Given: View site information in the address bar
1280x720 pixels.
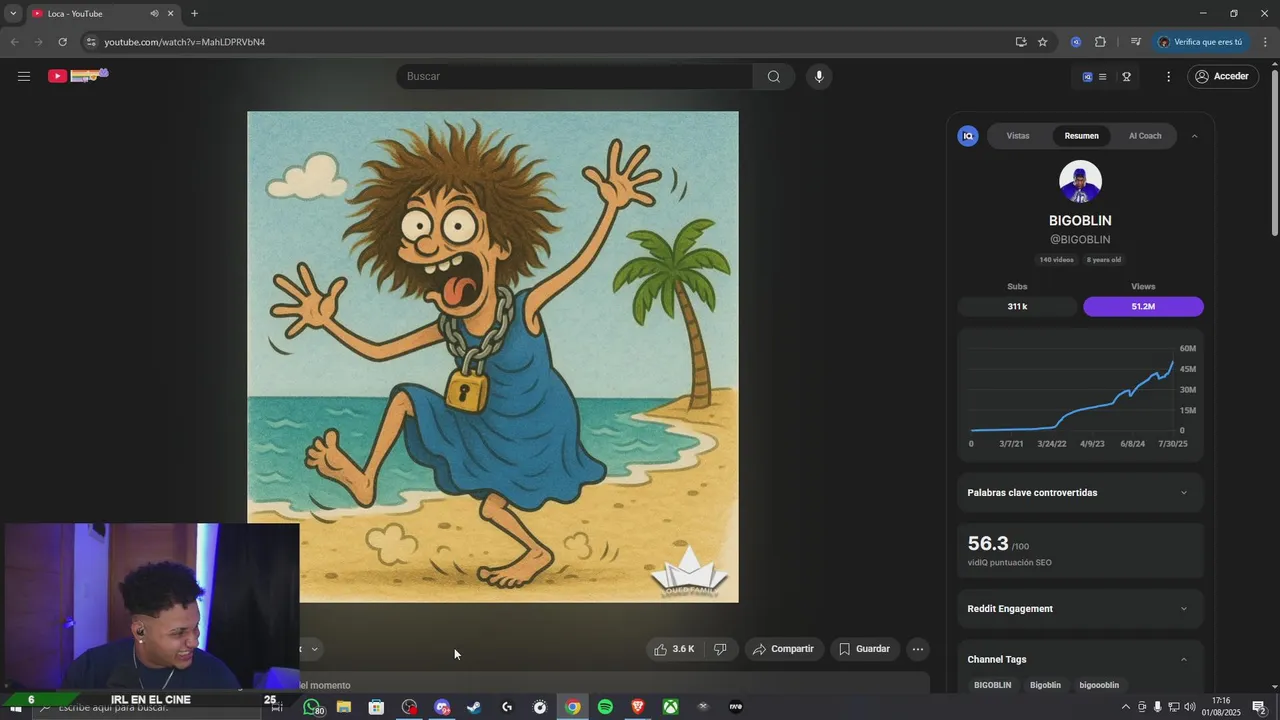Looking at the screenshot, I should (x=91, y=42).
